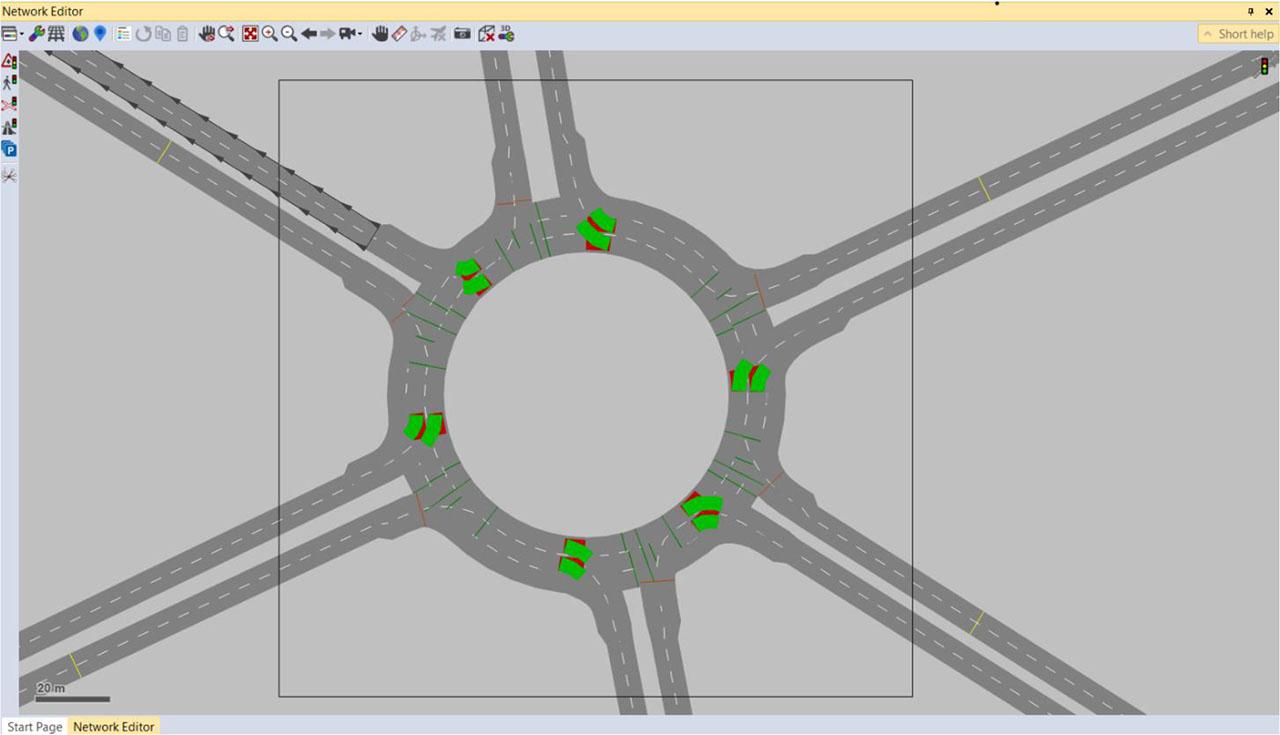The width and height of the screenshot is (1280, 735).
Task: Toggle the globe background map
Action: 80,34
